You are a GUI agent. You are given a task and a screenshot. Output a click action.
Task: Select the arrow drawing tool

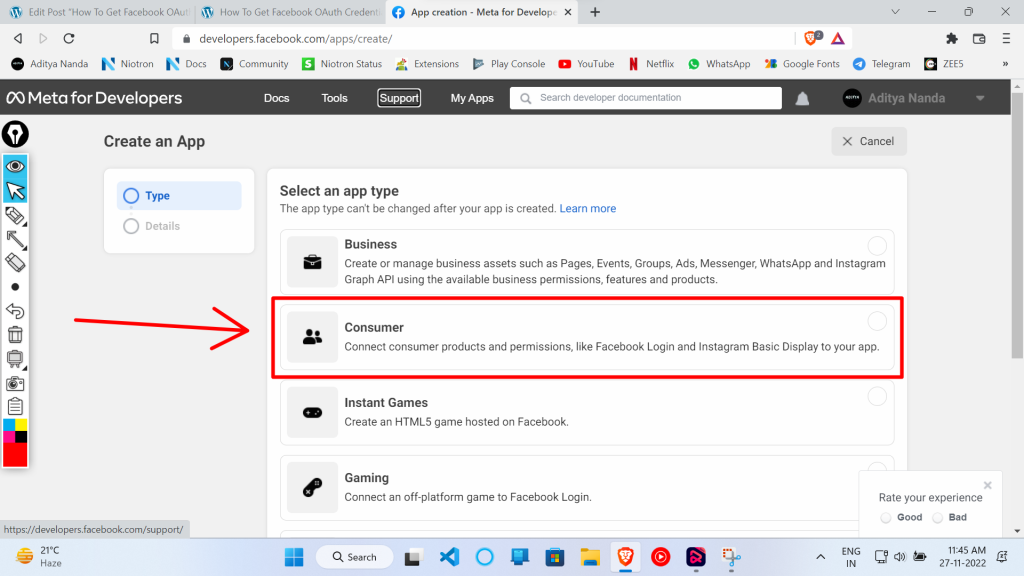click(15, 240)
